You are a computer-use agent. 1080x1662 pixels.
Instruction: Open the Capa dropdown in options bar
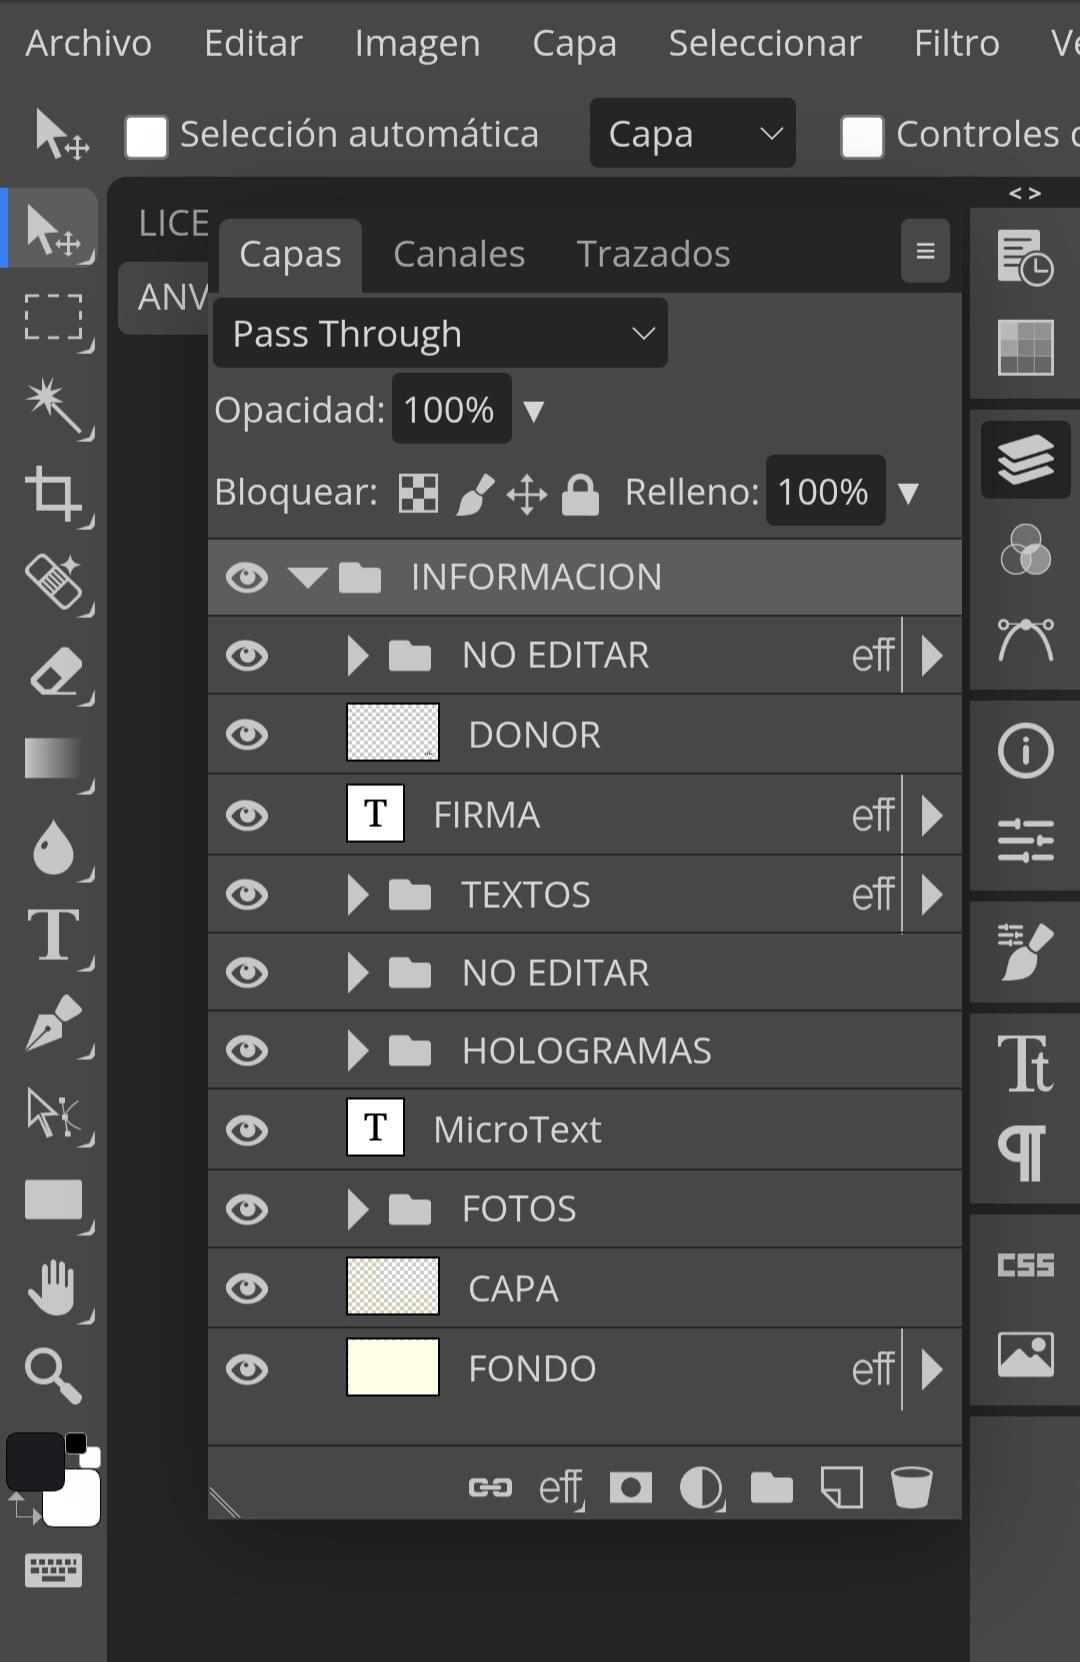(693, 133)
